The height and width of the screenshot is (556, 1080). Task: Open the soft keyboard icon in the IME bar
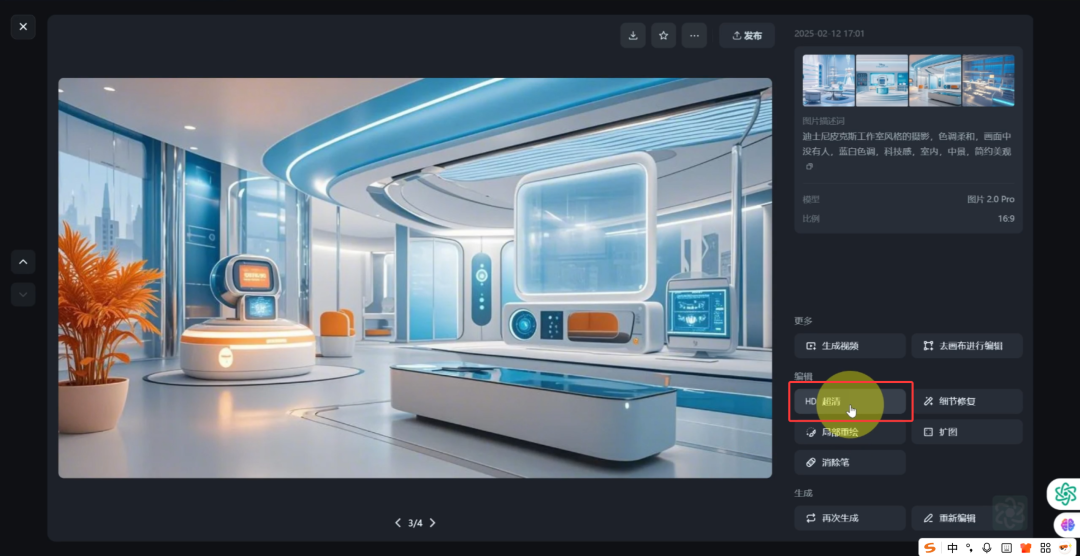click(x=1006, y=548)
